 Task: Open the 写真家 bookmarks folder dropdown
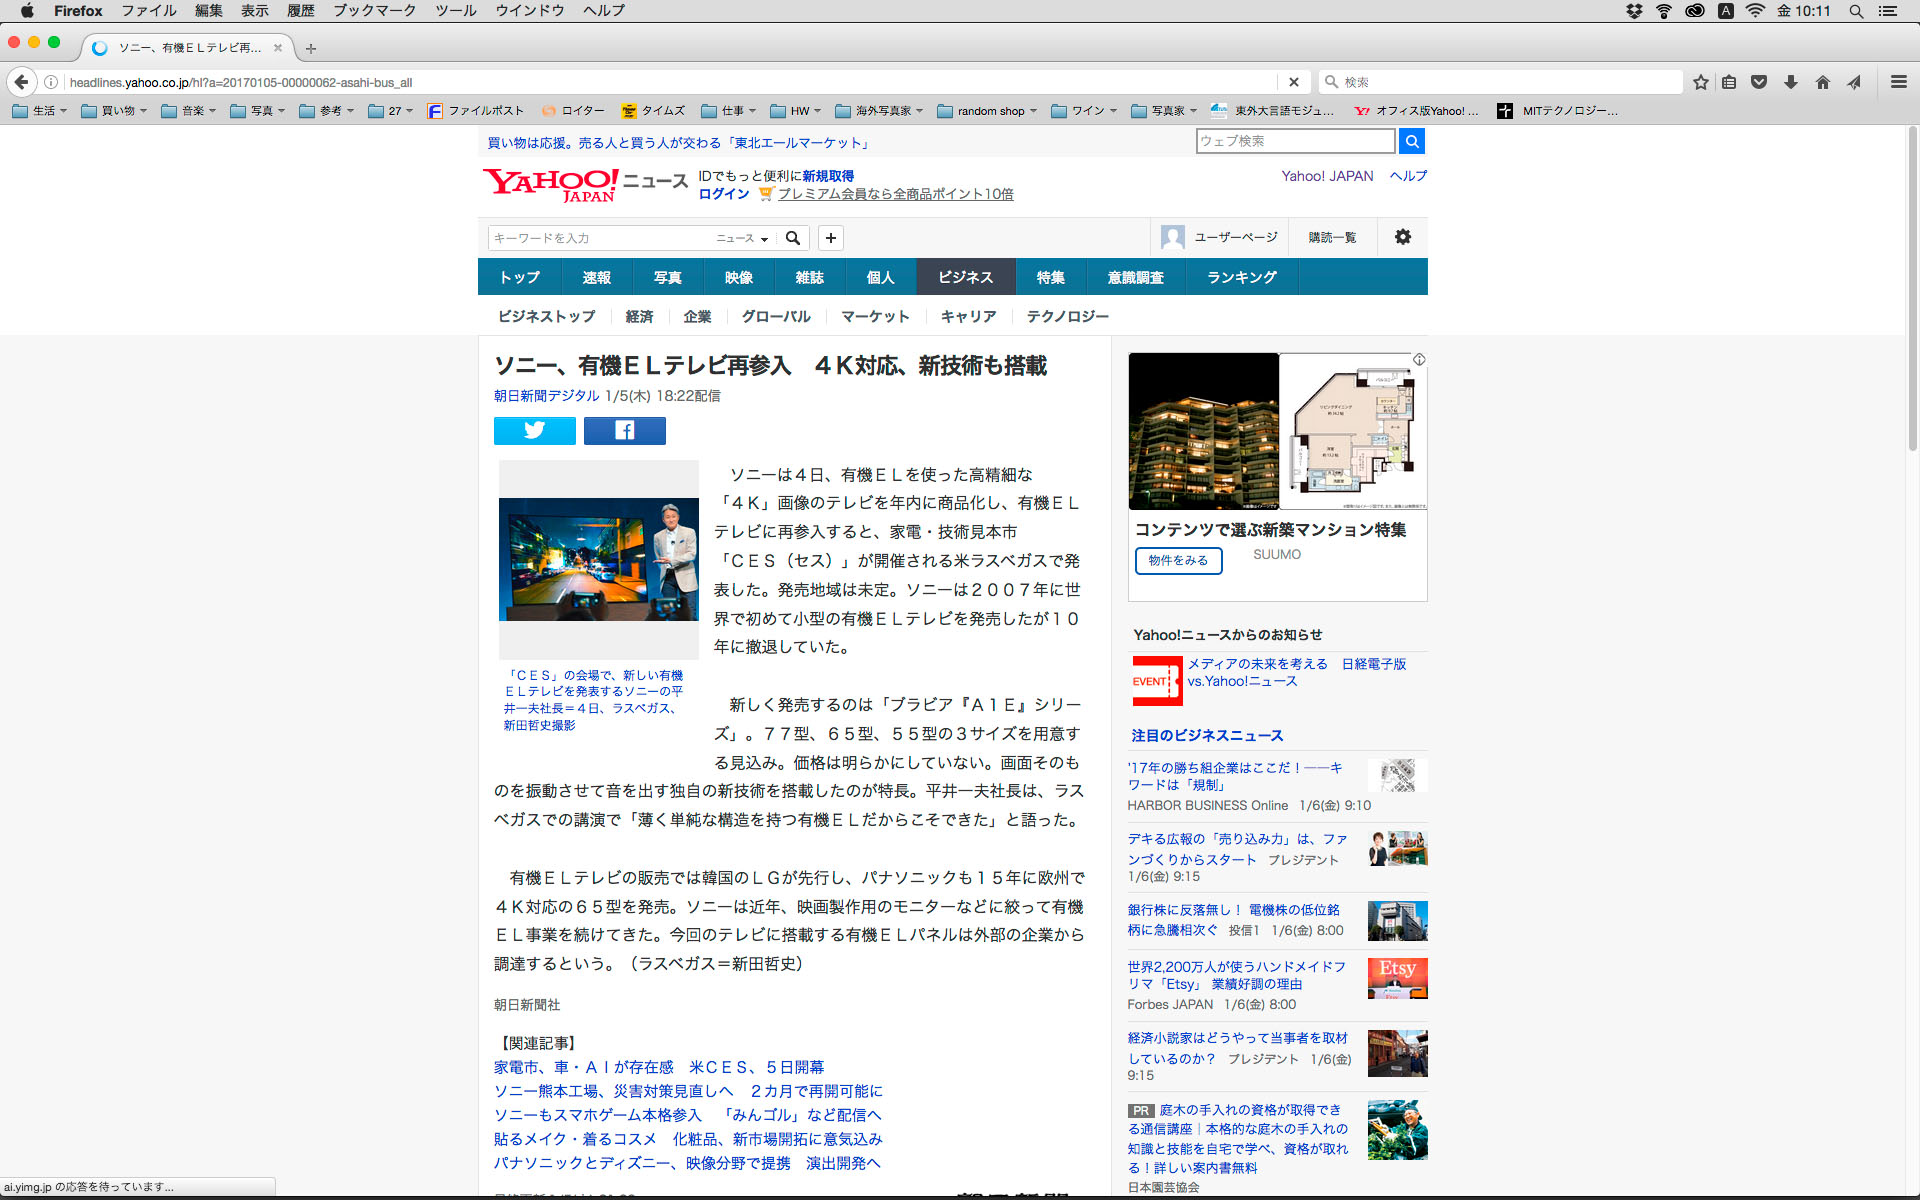tap(1165, 111)
